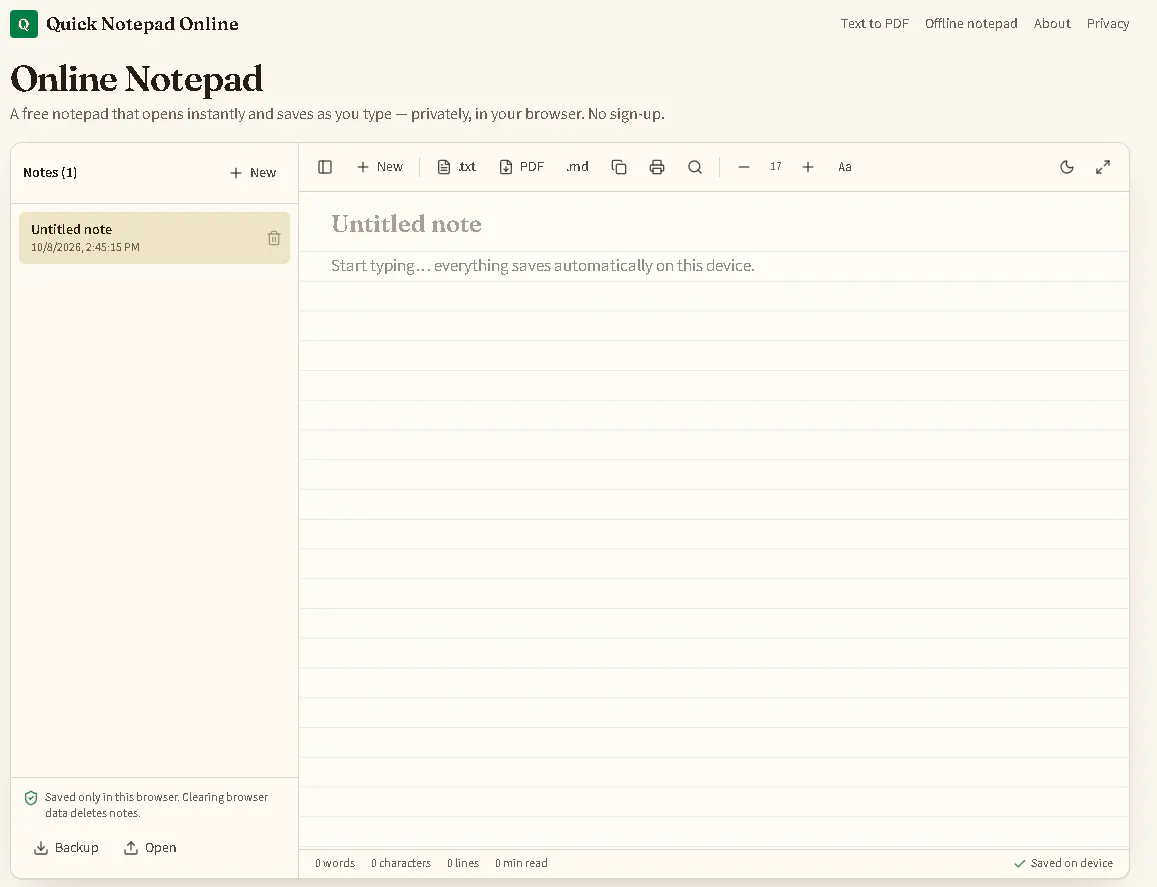1157x887 pixels.
Task: Enter fullscreen with expand arrows icon
Action: 1102,167
